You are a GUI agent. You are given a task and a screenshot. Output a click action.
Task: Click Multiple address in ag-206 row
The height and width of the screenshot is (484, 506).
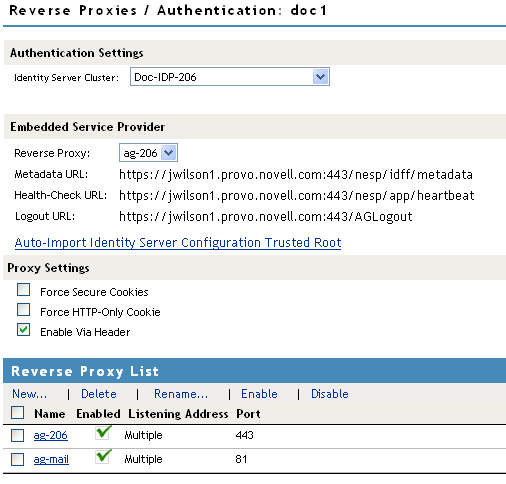tap(143, 435)
